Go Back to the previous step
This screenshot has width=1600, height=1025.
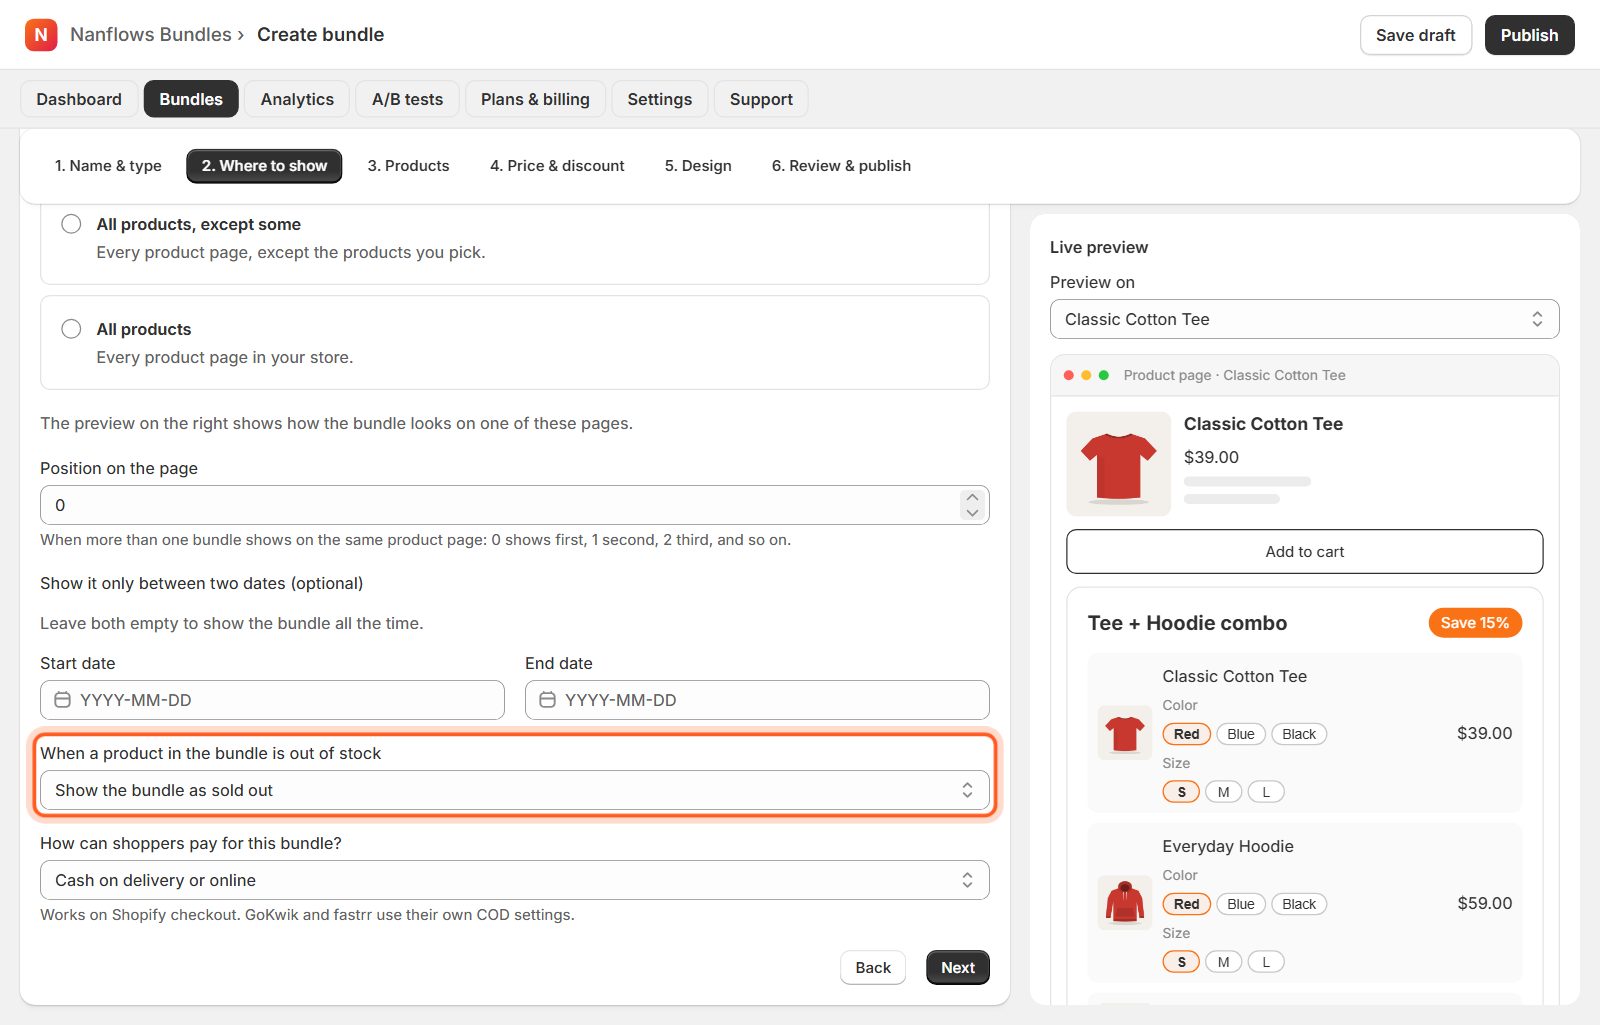pos(873,967)
